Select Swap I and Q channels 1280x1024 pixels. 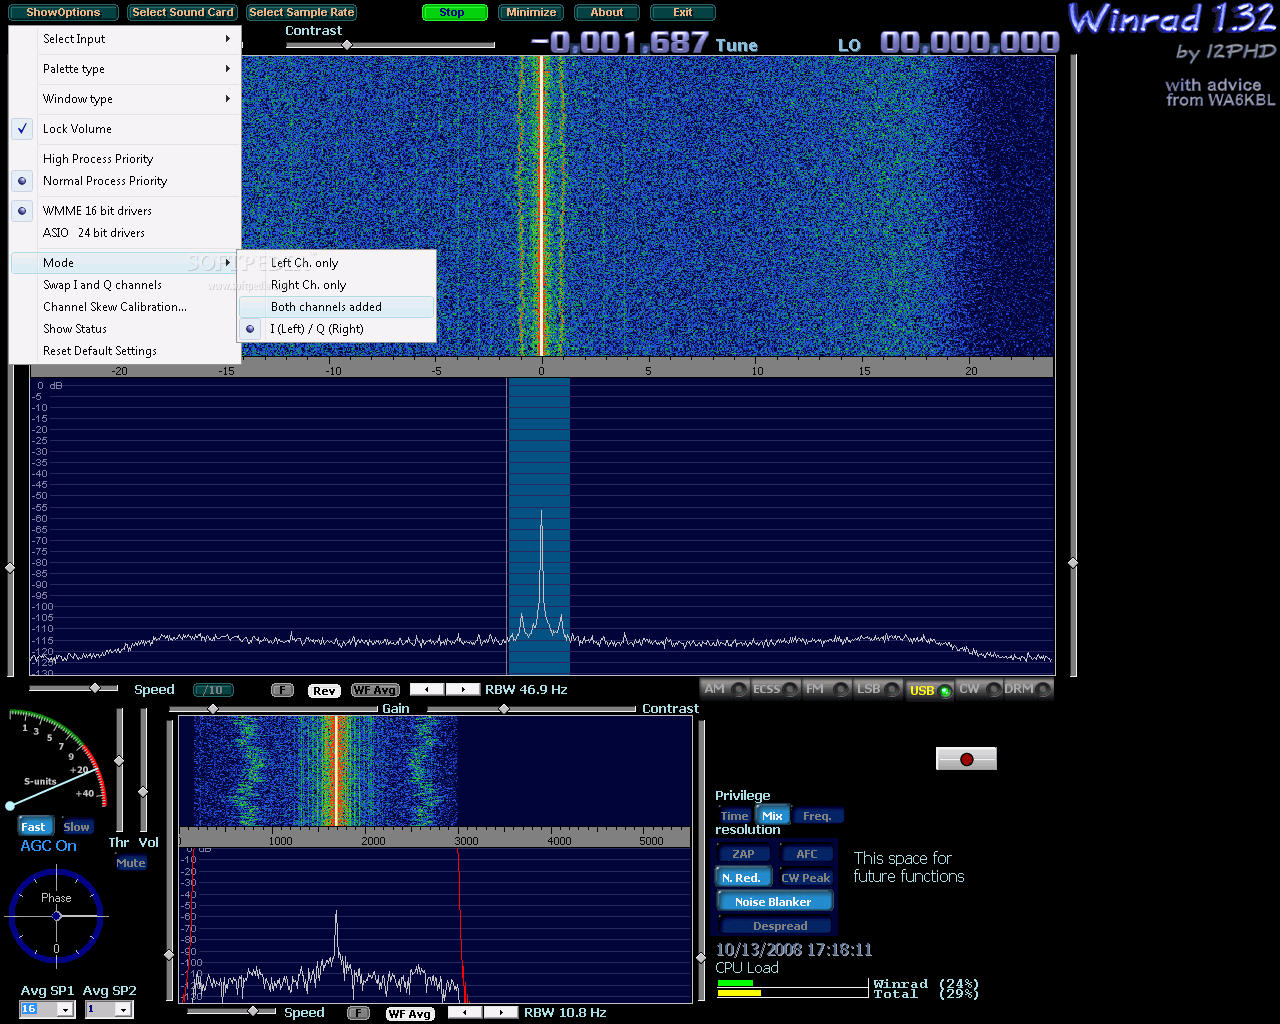coord(125,285)
